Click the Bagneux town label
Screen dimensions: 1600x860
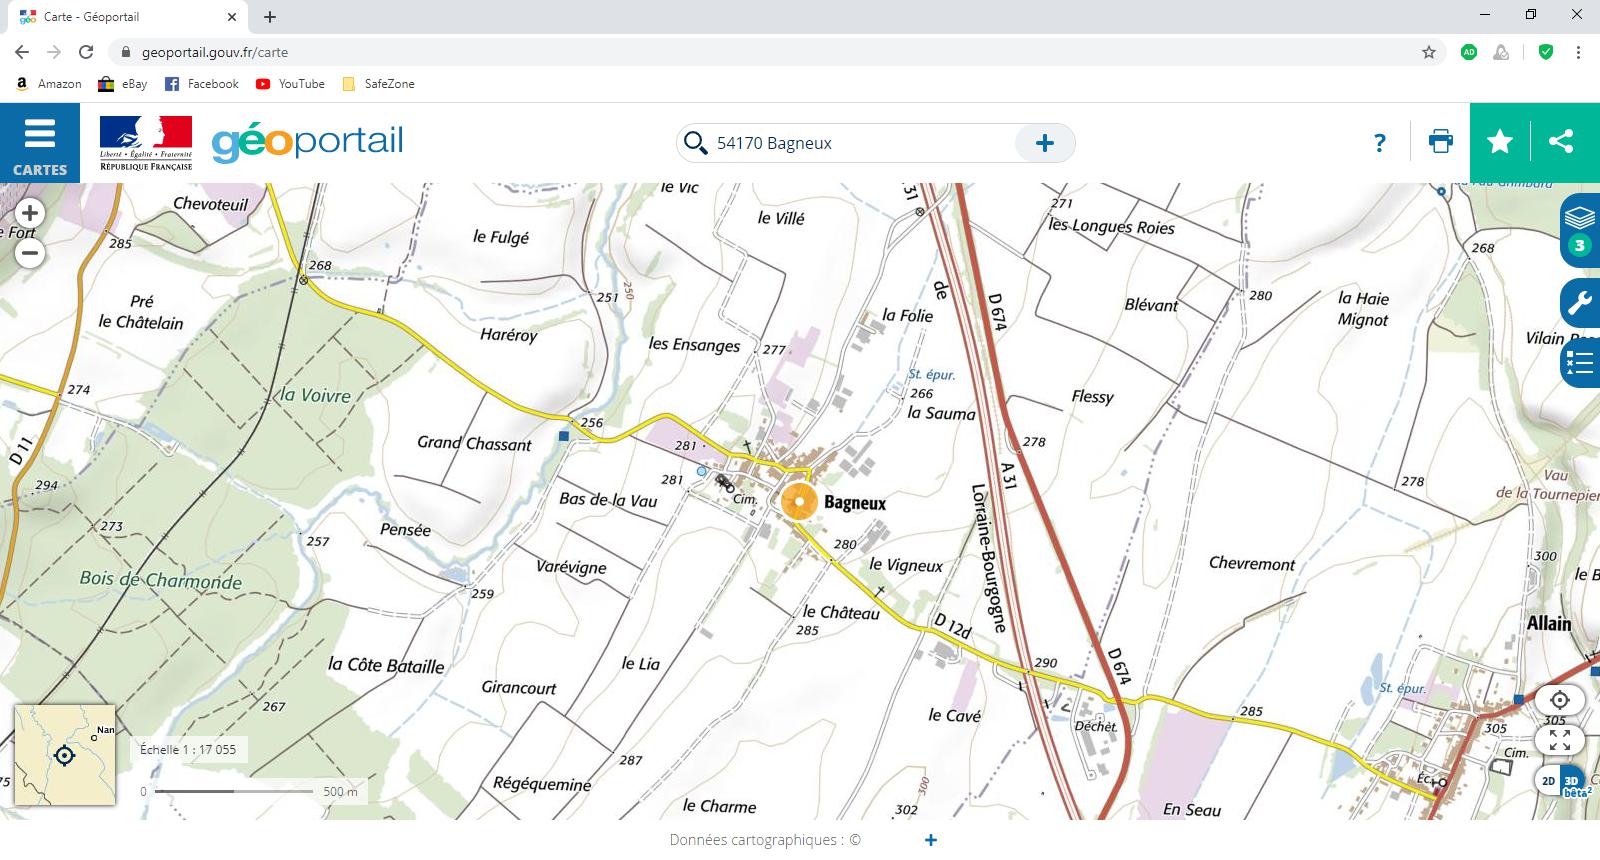tap(855, 503)
